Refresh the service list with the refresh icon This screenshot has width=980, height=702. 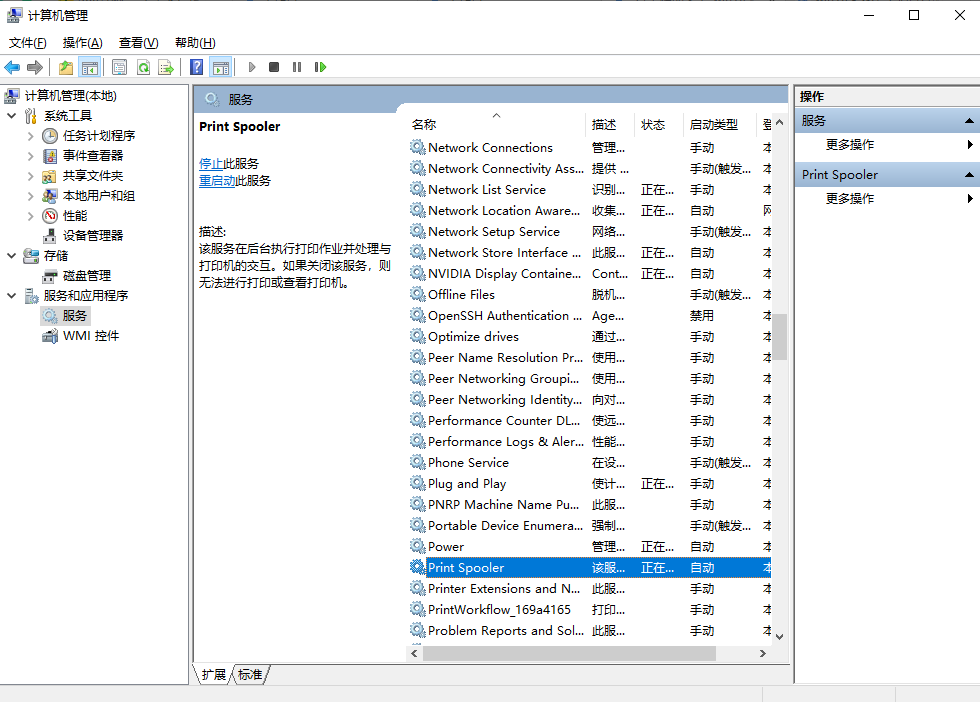pyautogui.click(x=145, y=67)
